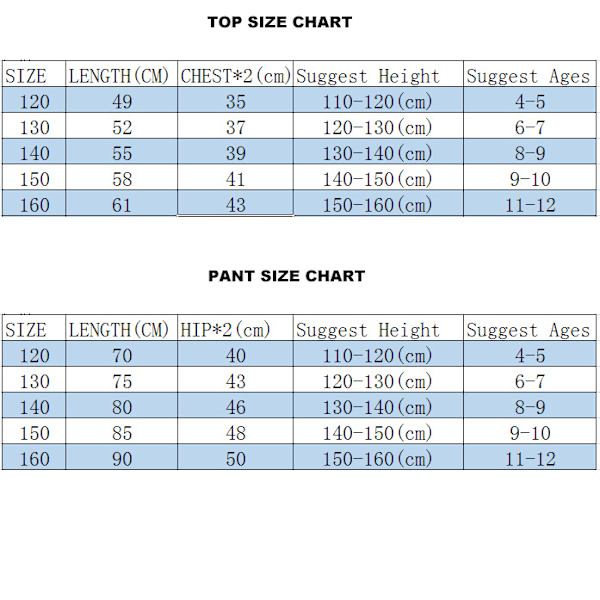This screenshot has width=600, height=600.
Task: Select top chart ages 11-12 cell
Action: coord(530,203)
